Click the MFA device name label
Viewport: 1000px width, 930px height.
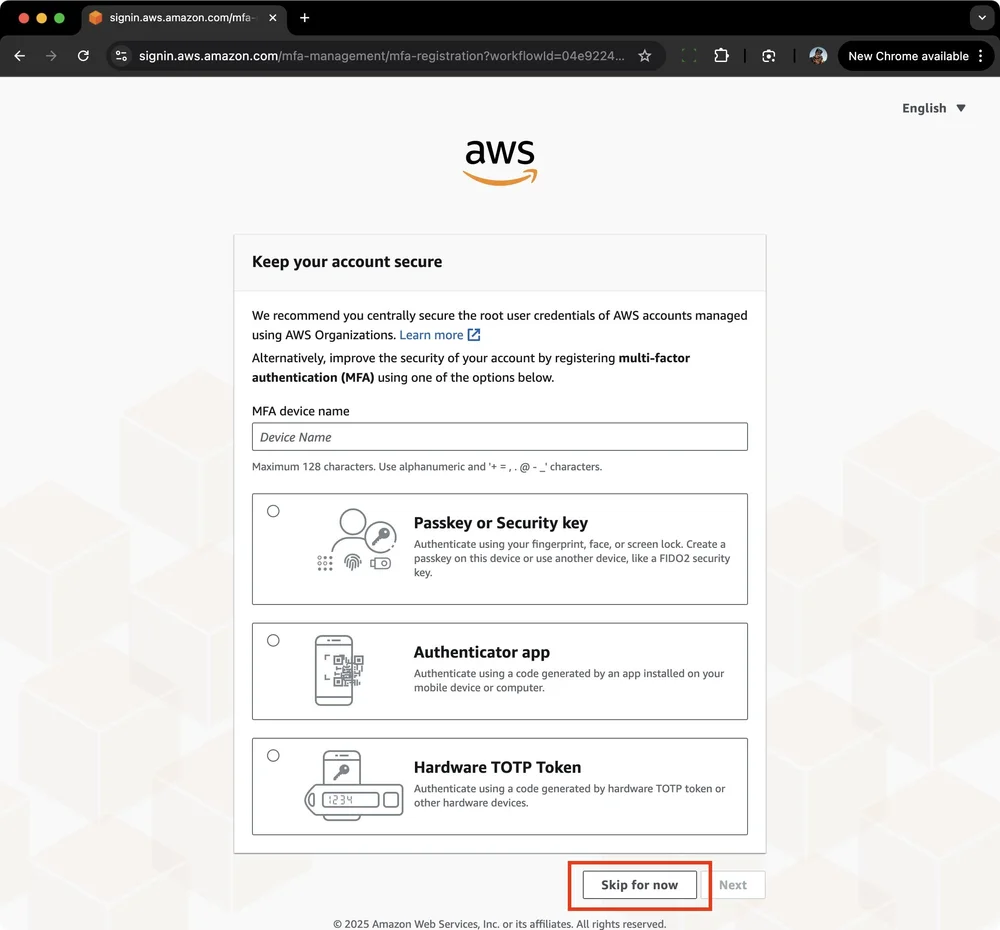click(300, 411)
